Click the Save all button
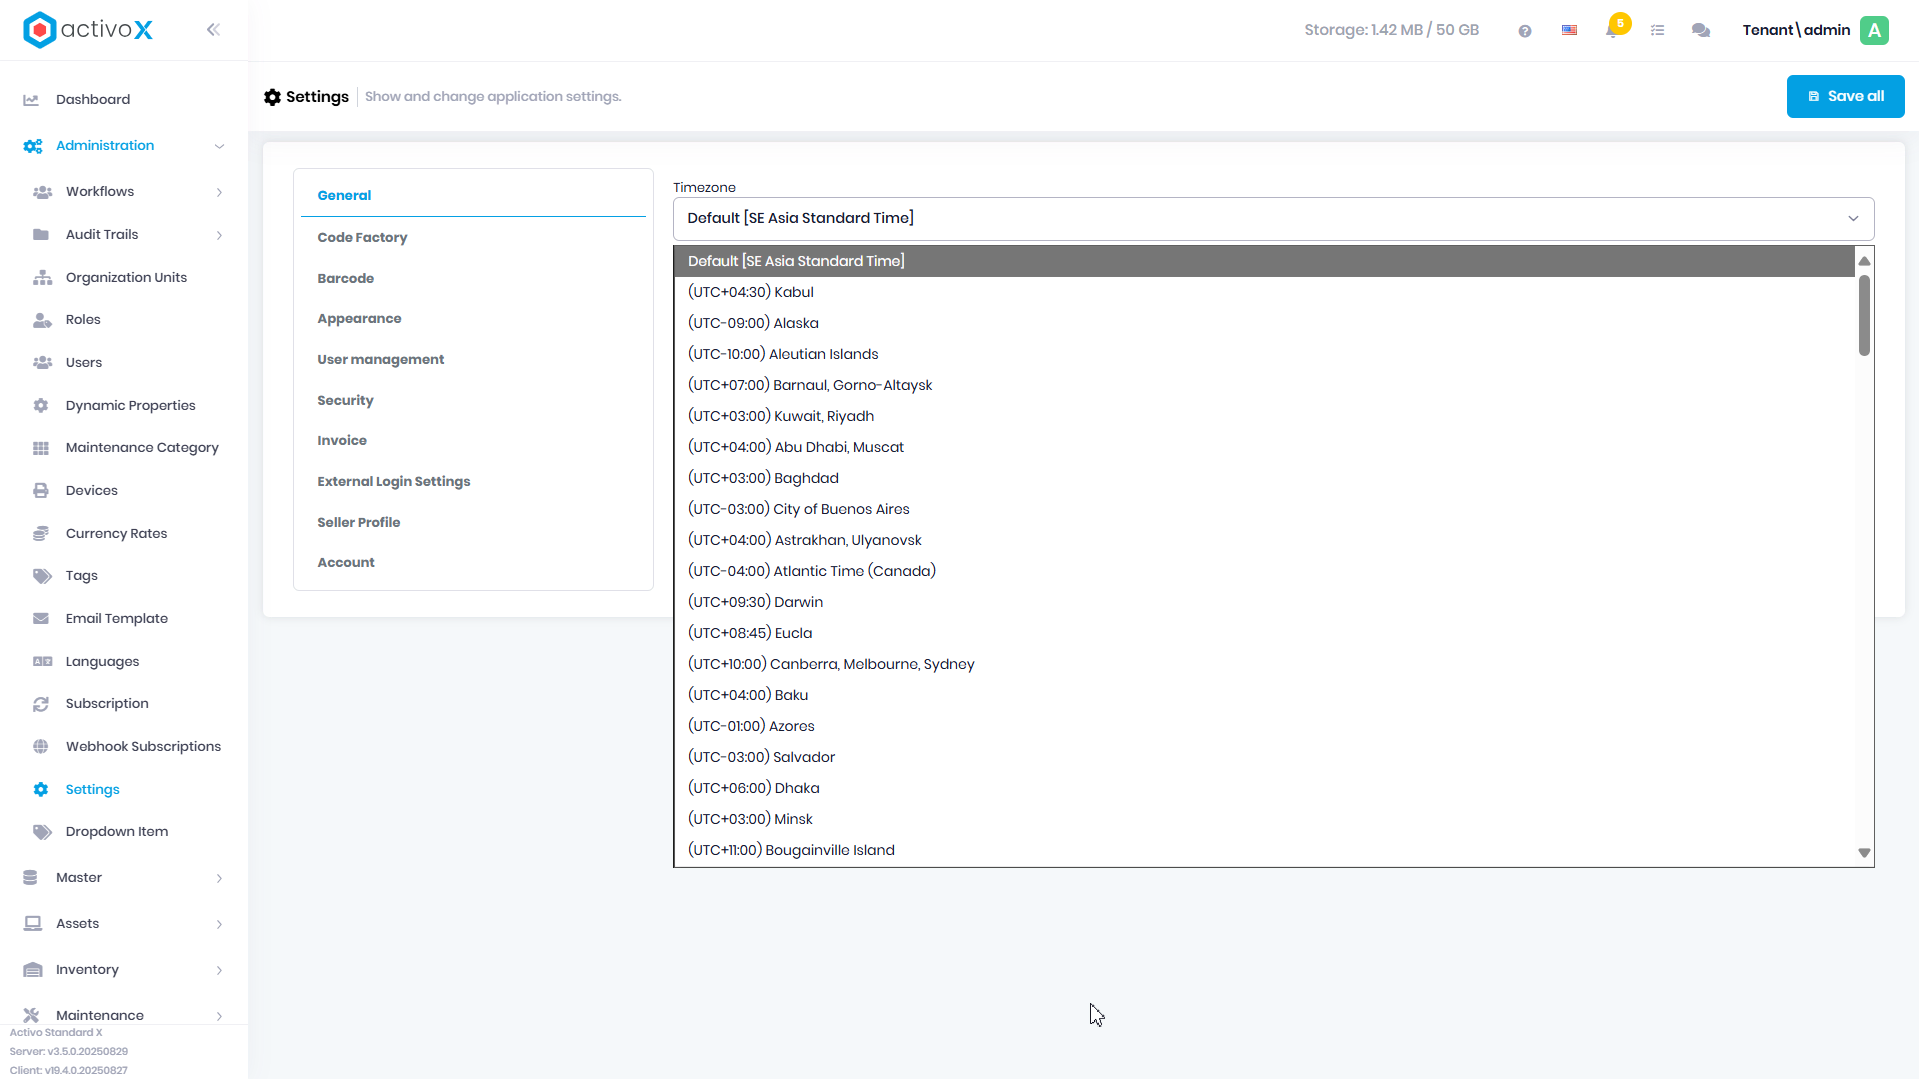This screenshot has height=1079, width=1919. tap(1845, 97)
